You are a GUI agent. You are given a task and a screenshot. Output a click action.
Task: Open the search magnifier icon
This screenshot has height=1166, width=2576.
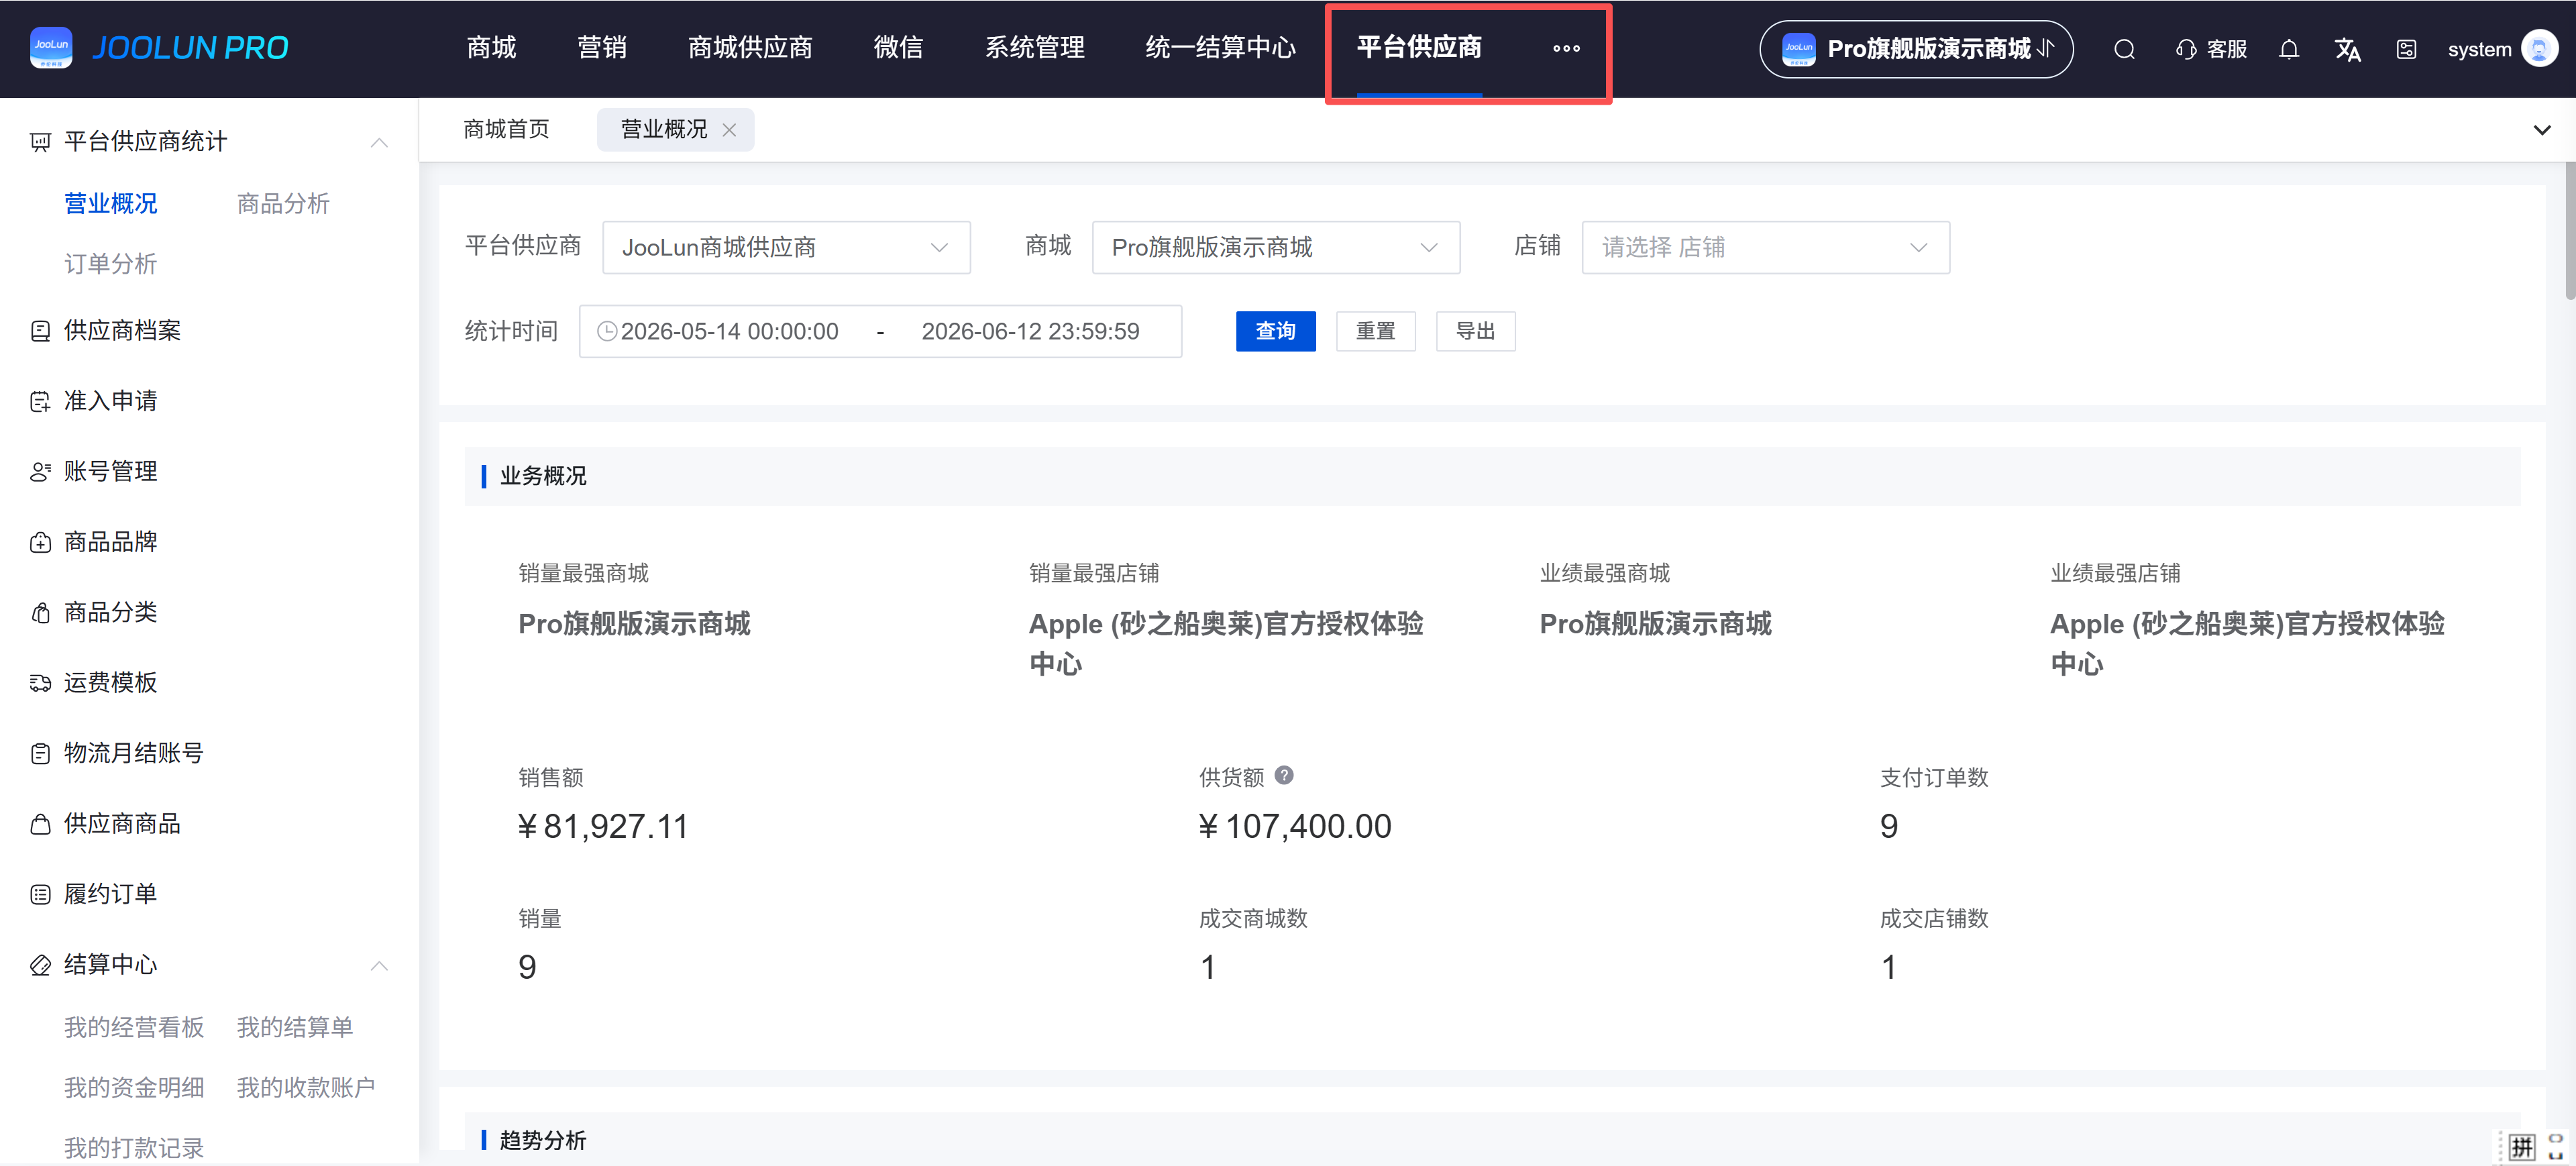(x=2124, y=49)
